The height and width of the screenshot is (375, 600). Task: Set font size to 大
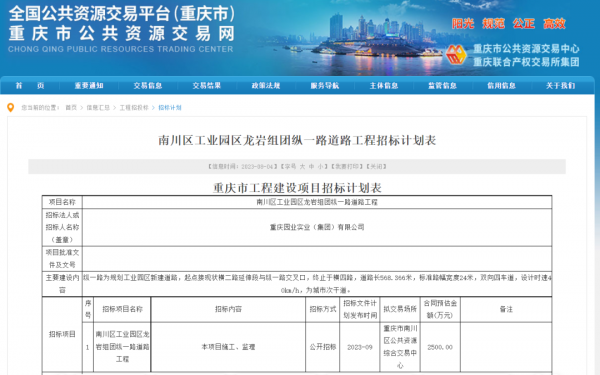tap(302, 166)
